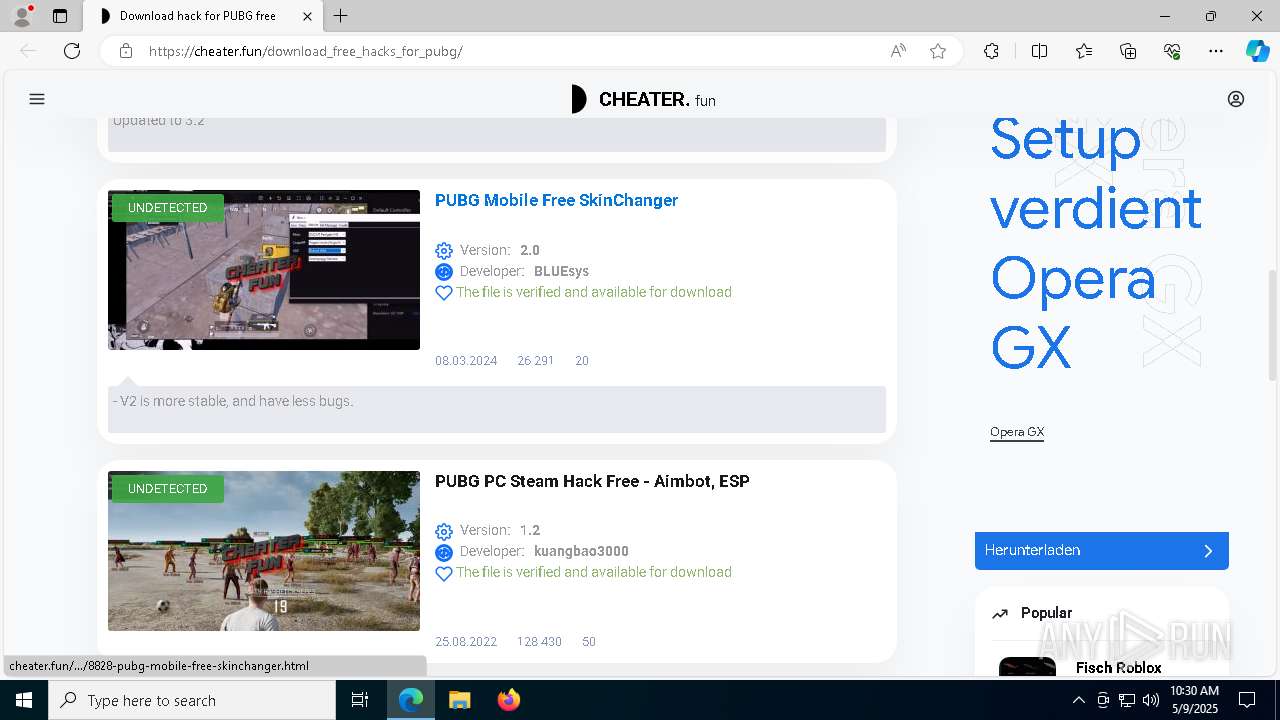Open File Explorer taskbar icon
Image resolution: width=1280 pixels, height=720 pixels.
pos(459,700)
